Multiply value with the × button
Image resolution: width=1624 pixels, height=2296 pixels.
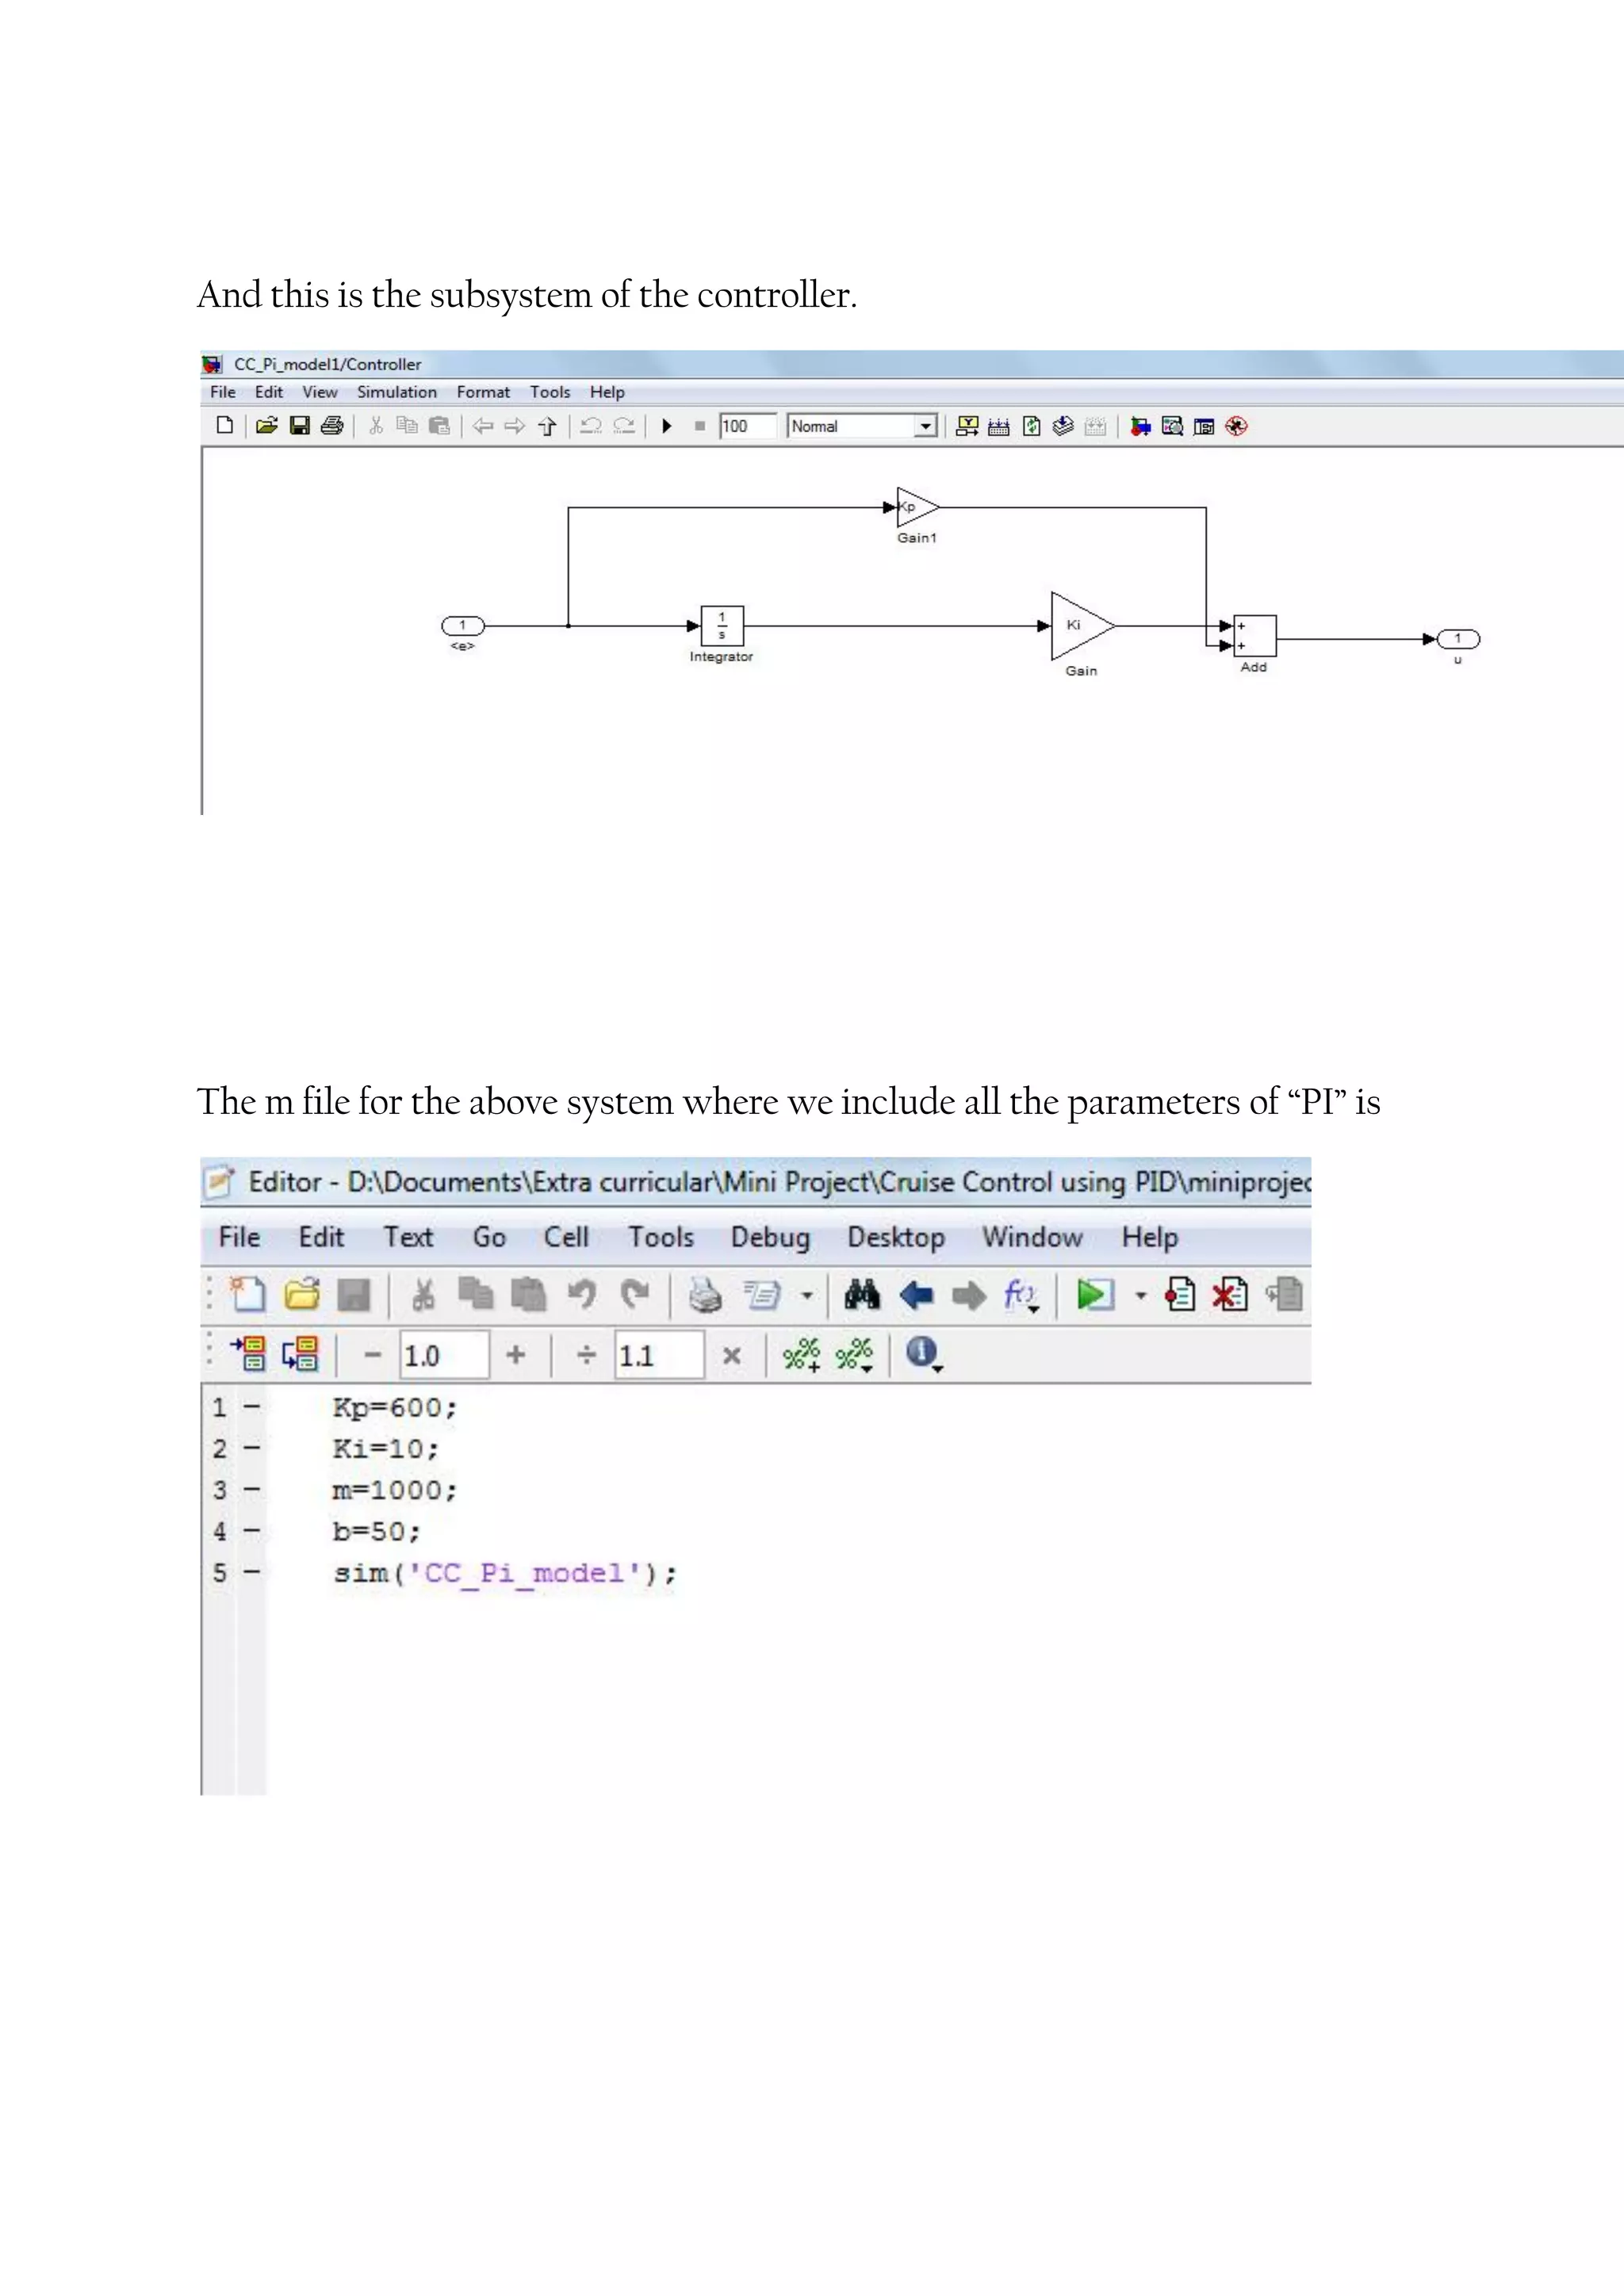click(732, 1355)
